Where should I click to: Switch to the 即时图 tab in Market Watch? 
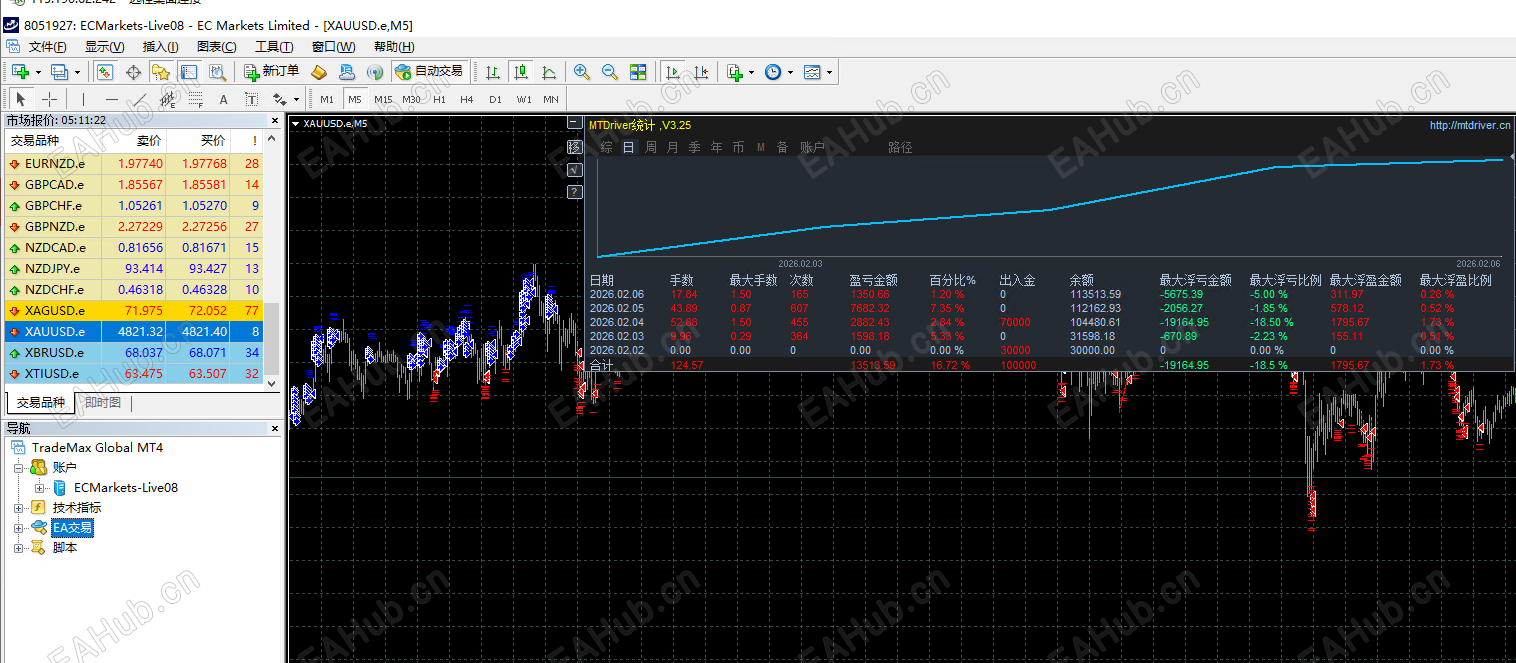click(x=102, y=403)
